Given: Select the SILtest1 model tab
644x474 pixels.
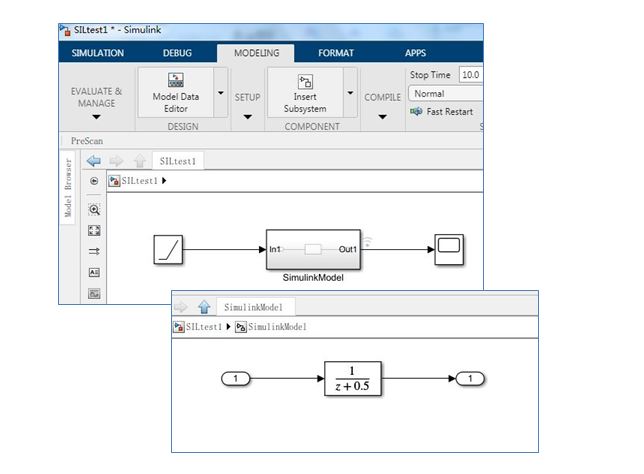Looking at the screenshot, I should [x=178, y=161].
